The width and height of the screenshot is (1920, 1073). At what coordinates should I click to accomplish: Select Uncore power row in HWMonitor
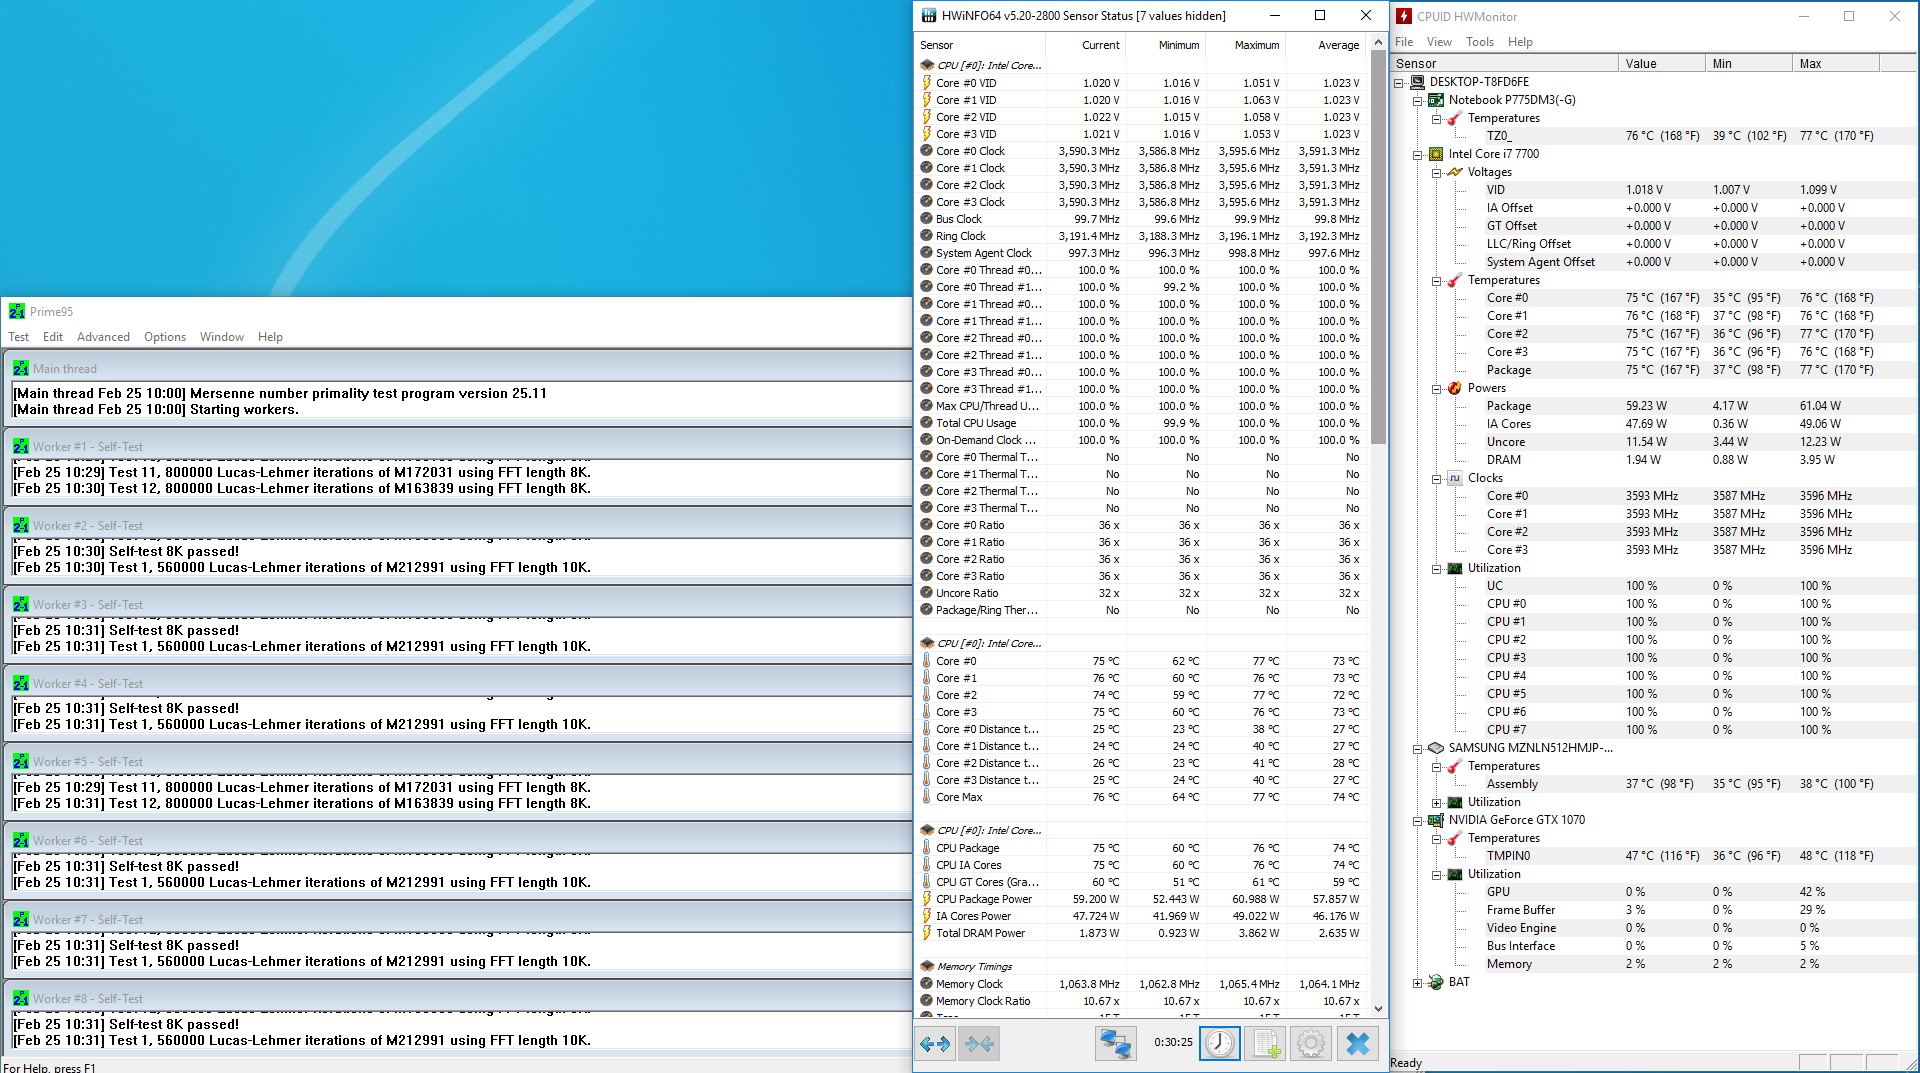1653,442
